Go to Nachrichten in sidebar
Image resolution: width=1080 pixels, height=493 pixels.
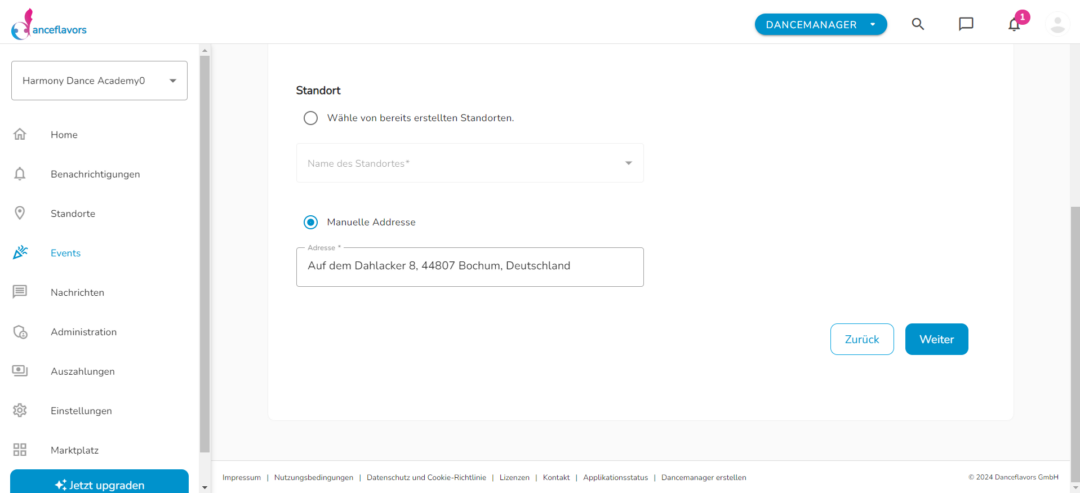[77, 292]
